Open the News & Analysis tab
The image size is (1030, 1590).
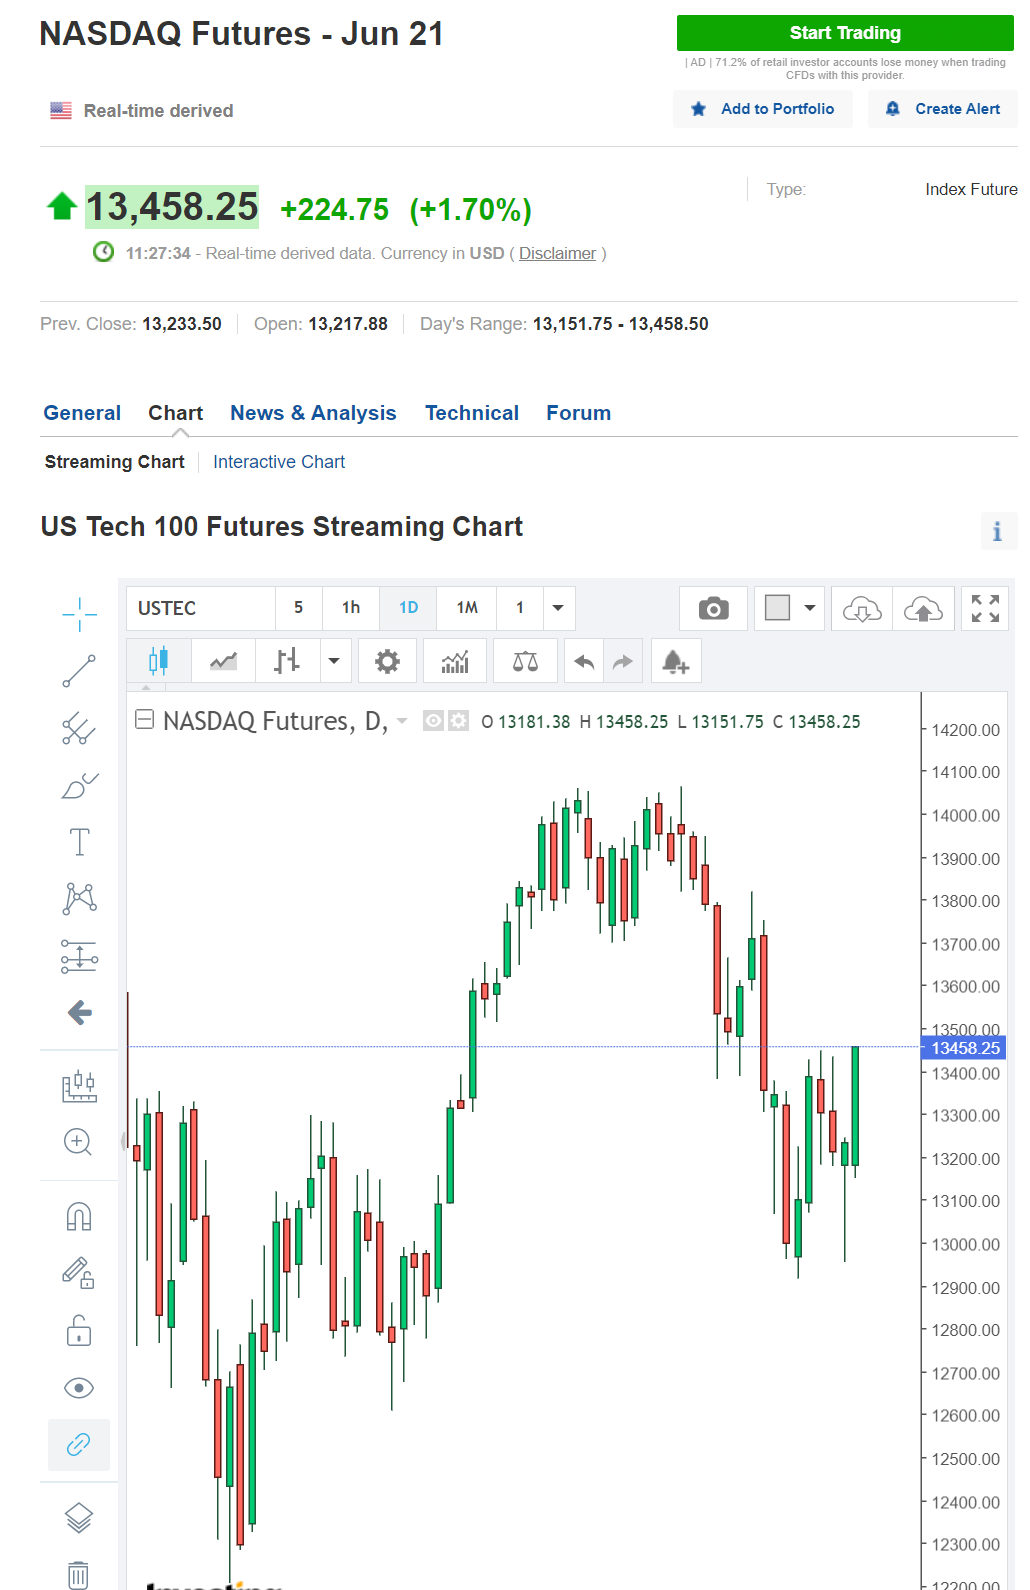(x=313, y=413)
